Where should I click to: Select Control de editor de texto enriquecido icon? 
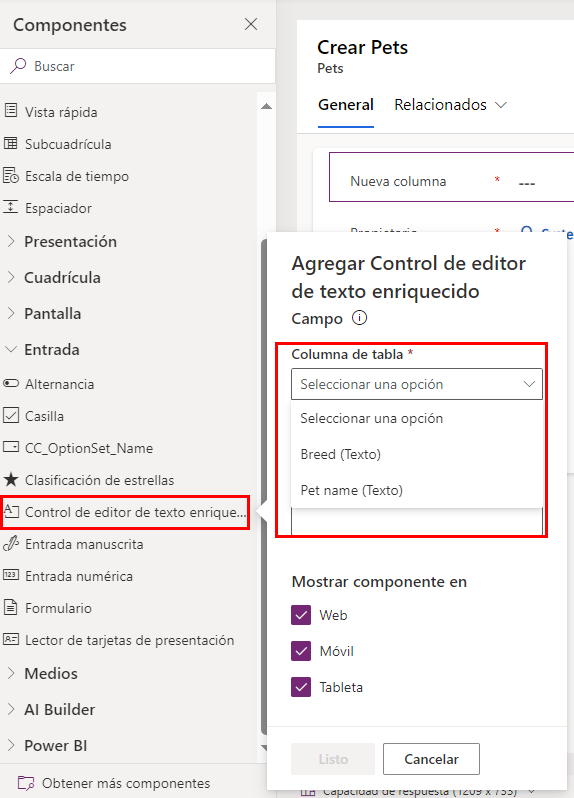click(11, 511)
